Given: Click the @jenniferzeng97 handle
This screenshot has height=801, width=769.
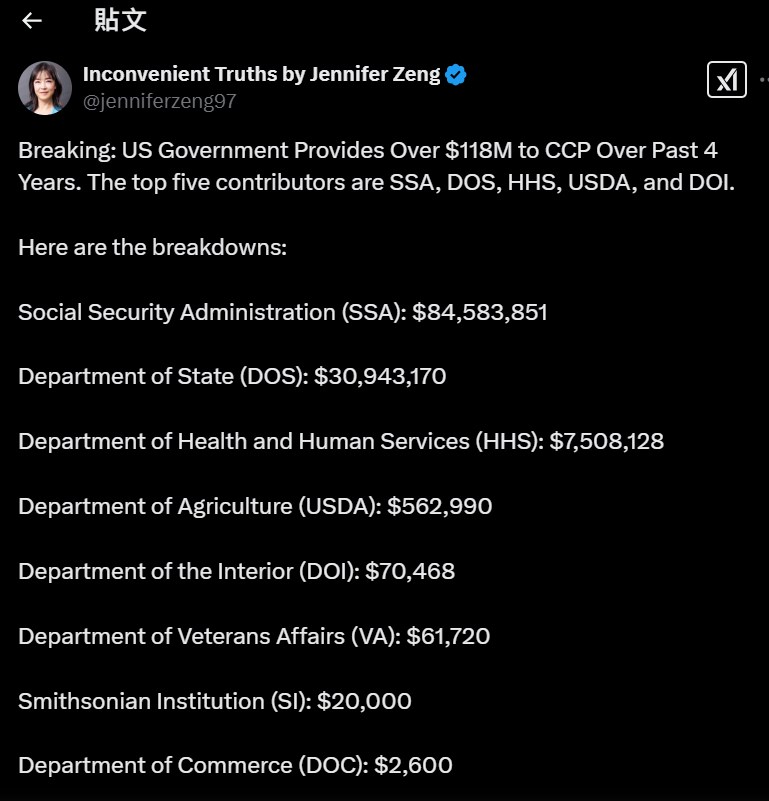Looking at the screenshot, I should pyautogui.click(x=159, y=100).
